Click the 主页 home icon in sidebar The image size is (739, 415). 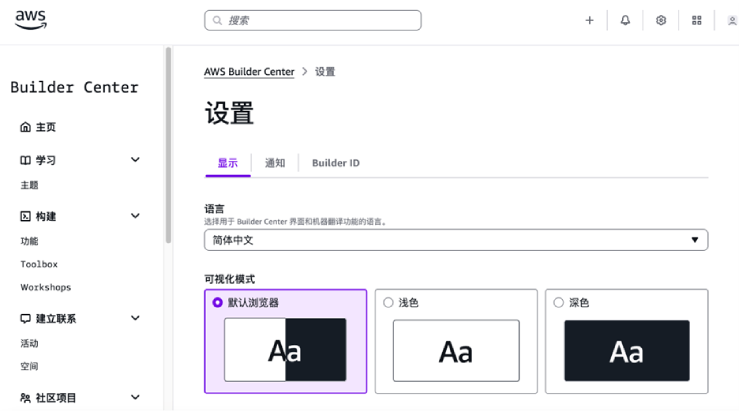click(26, 127)
